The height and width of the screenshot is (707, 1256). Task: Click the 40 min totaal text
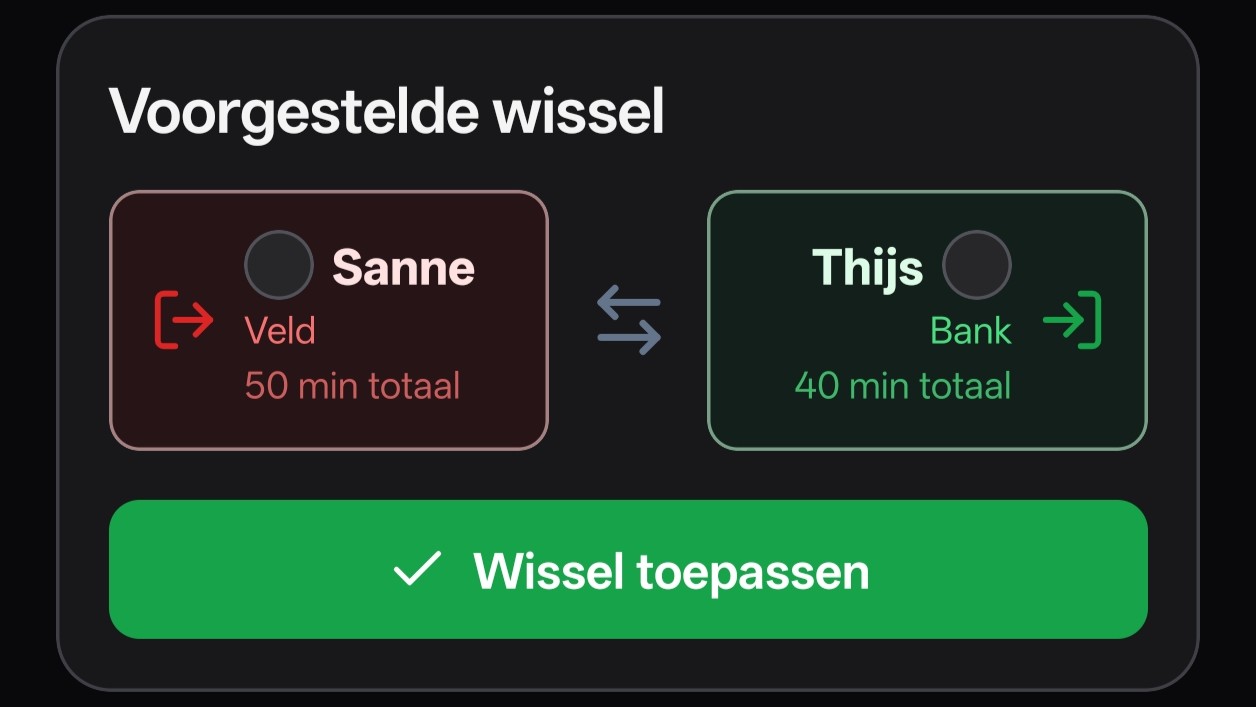[x=902, y=385]
